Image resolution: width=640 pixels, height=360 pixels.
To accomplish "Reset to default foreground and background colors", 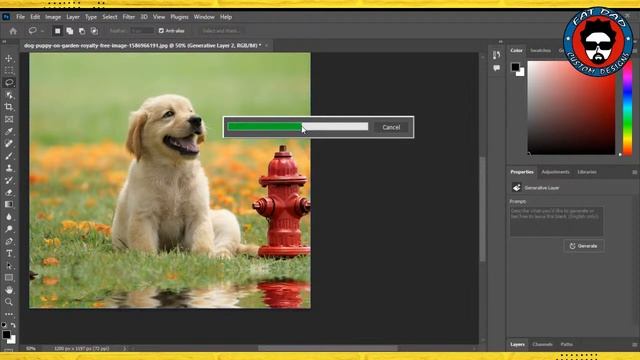I will tap(4, 325).
